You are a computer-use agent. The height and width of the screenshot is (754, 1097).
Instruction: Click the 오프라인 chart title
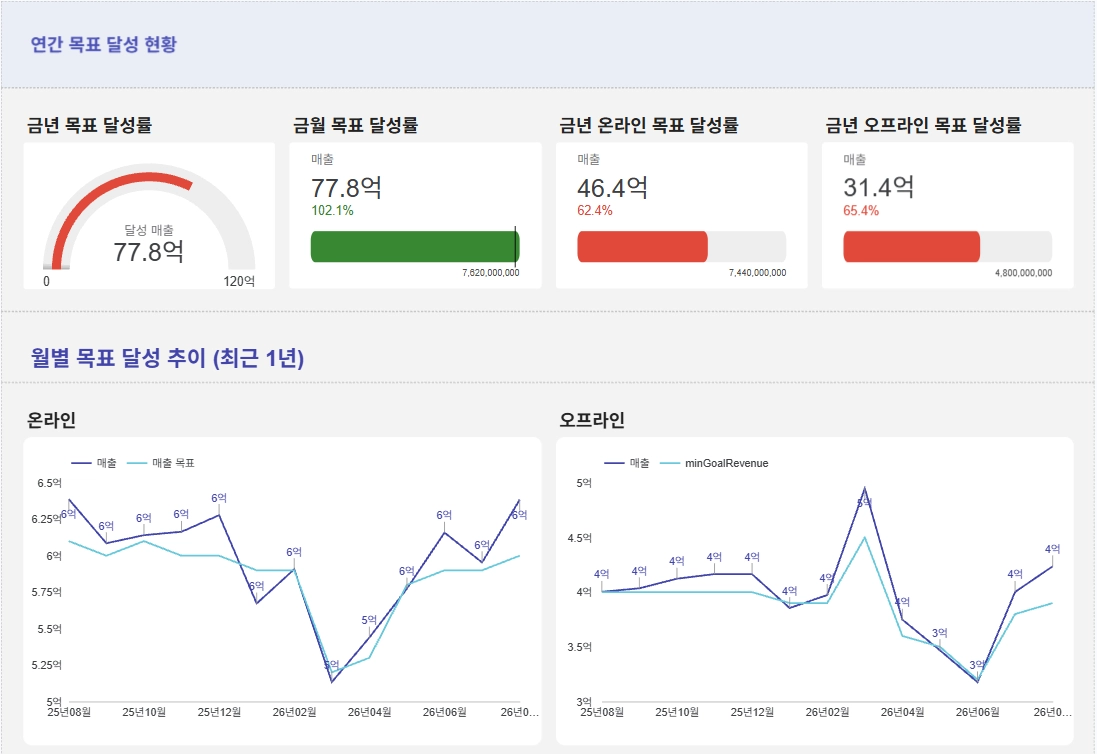click(x=591, y=420)
